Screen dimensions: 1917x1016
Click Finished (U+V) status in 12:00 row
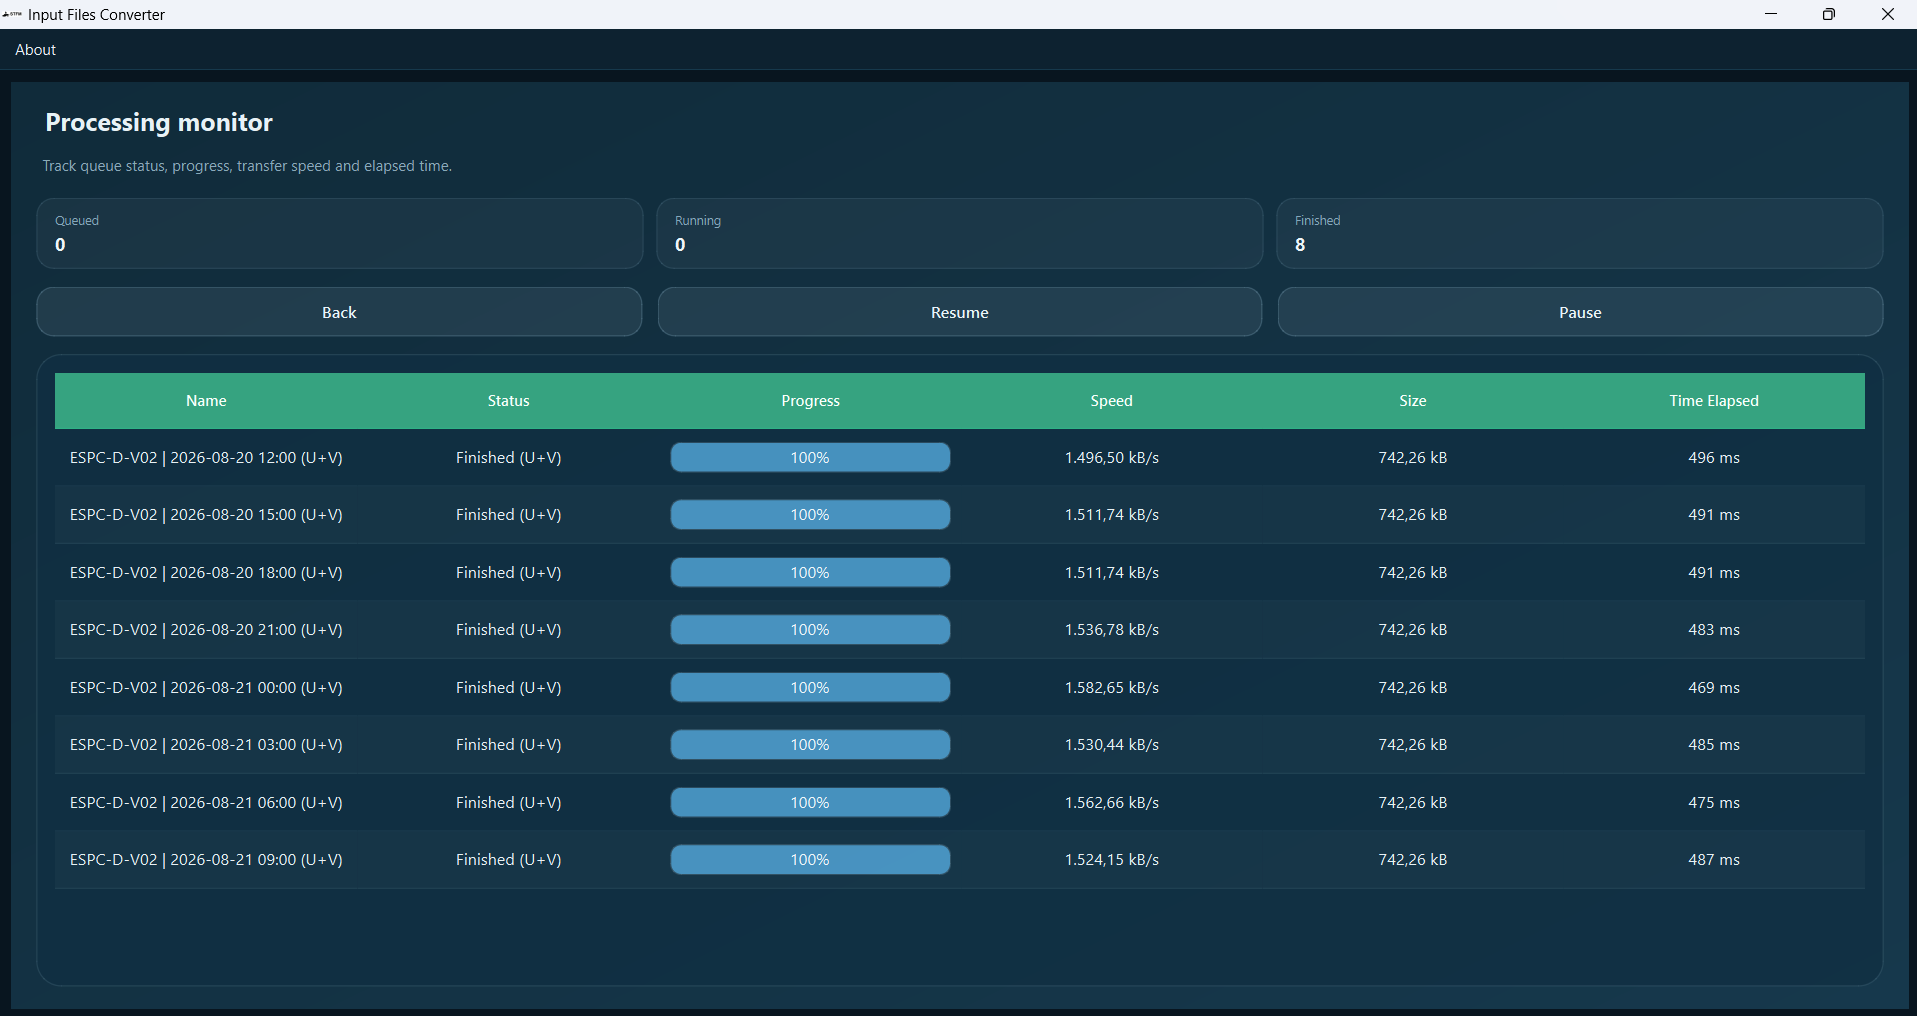(x=508, y=458)
